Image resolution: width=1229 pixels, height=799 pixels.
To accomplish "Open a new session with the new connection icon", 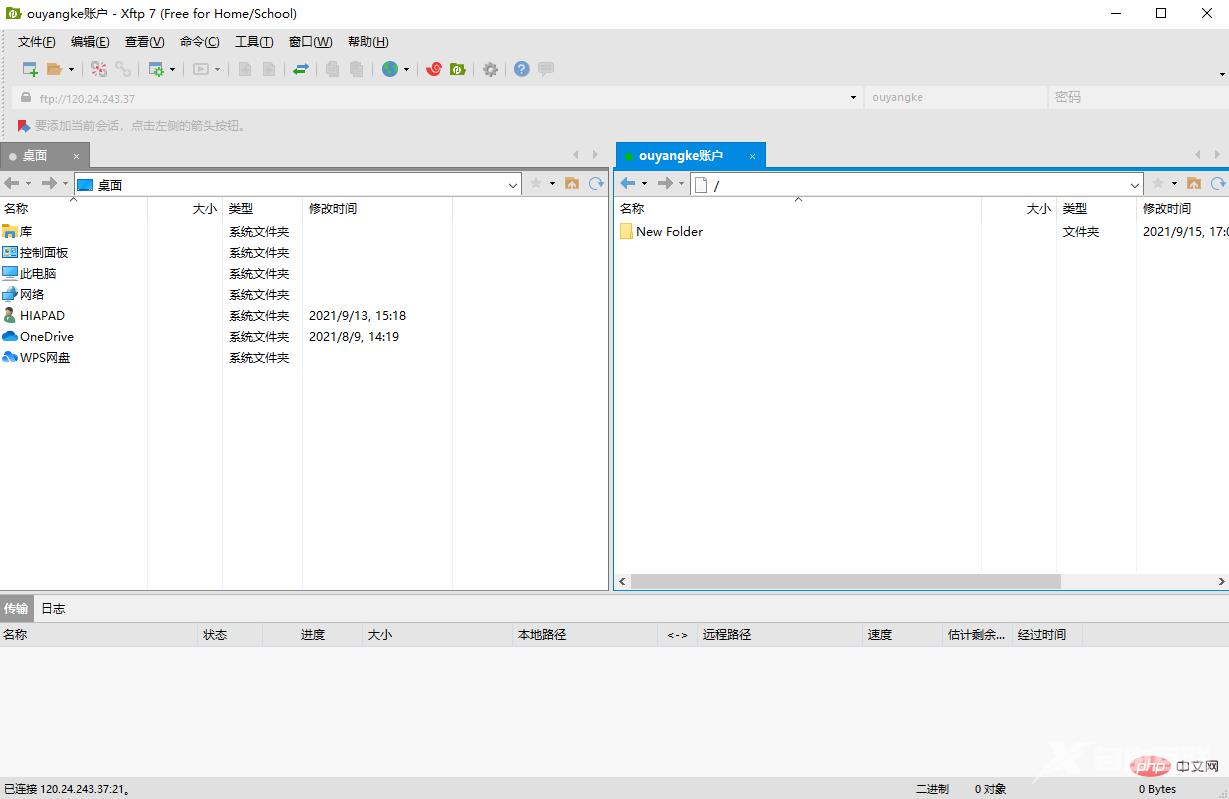I will (x=32, y=69).
